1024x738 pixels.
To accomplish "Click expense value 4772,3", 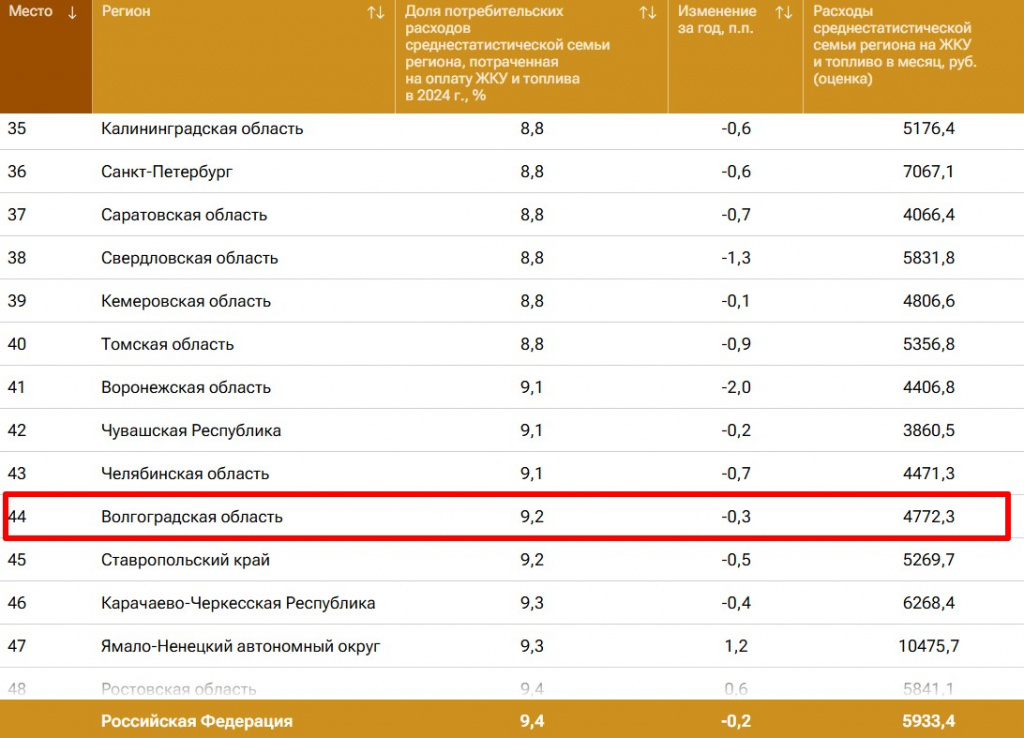I will coord(929,517).
